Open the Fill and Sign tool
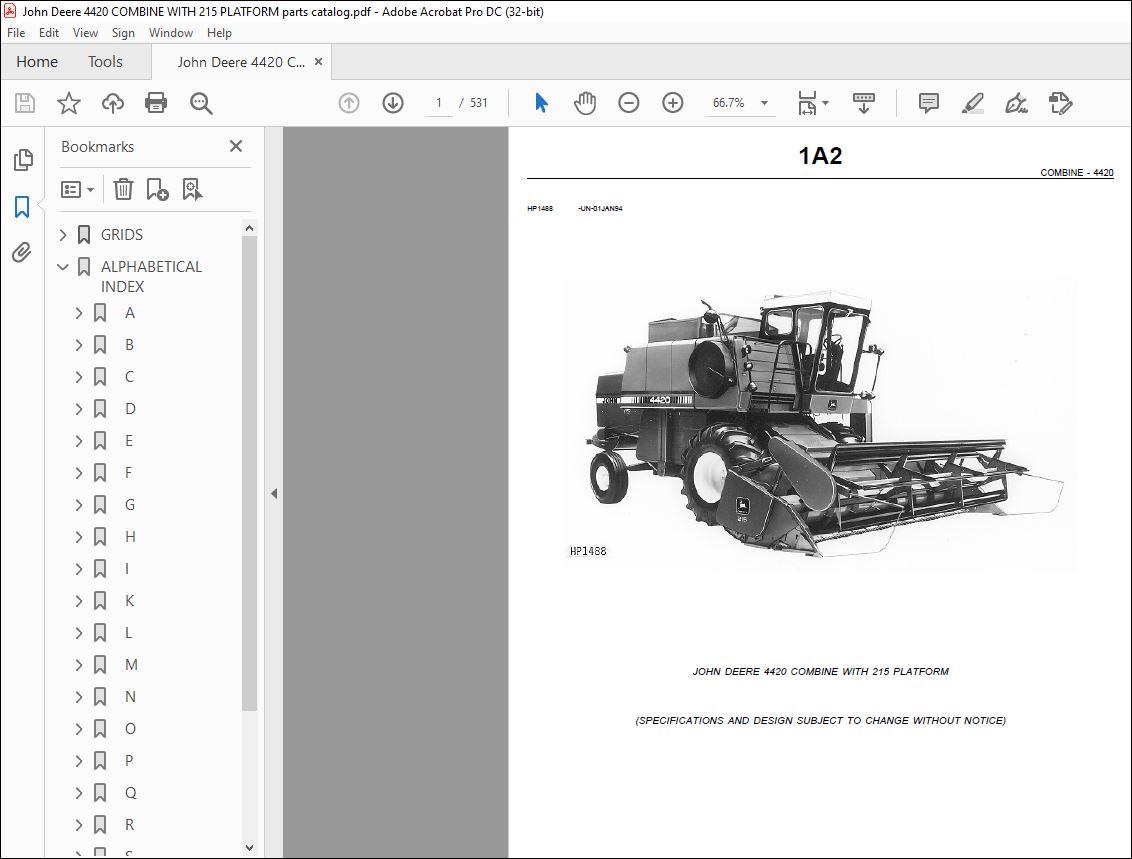This screenshot has width=1132, height=859. click(x=1016, y=103)
